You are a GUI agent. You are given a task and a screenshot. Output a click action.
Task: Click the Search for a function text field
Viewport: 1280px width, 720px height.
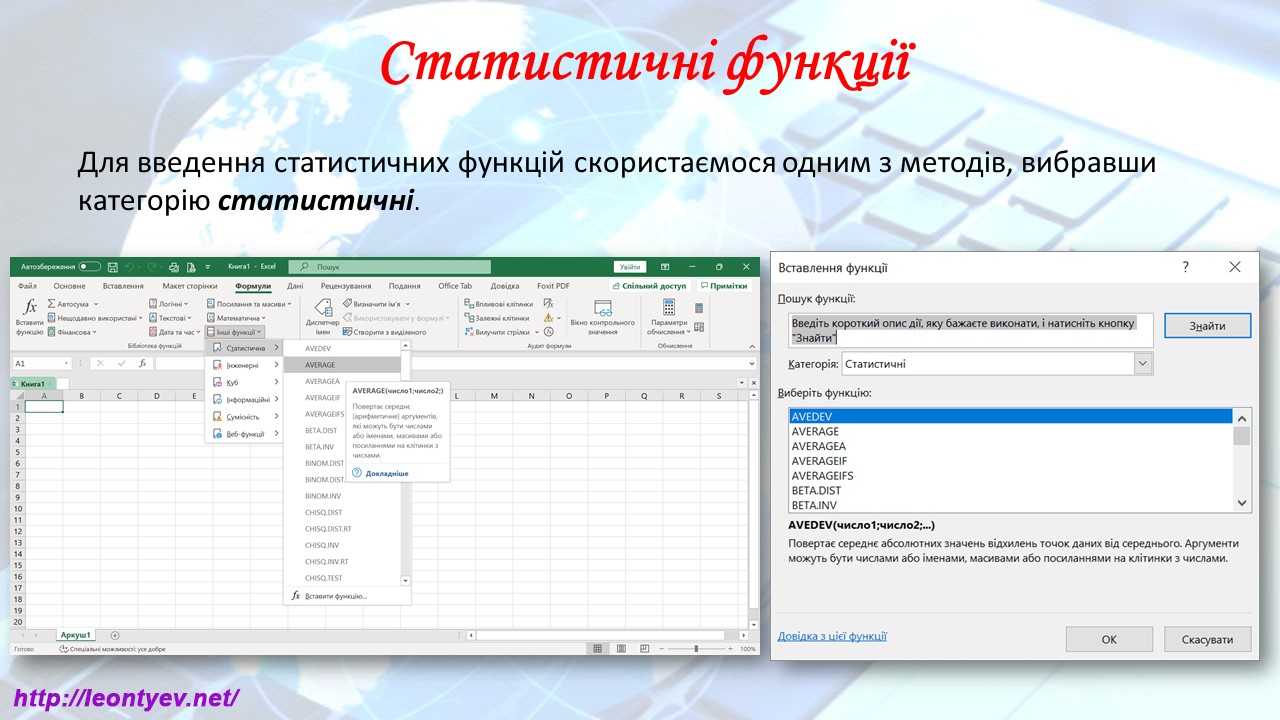pos(970,330)
